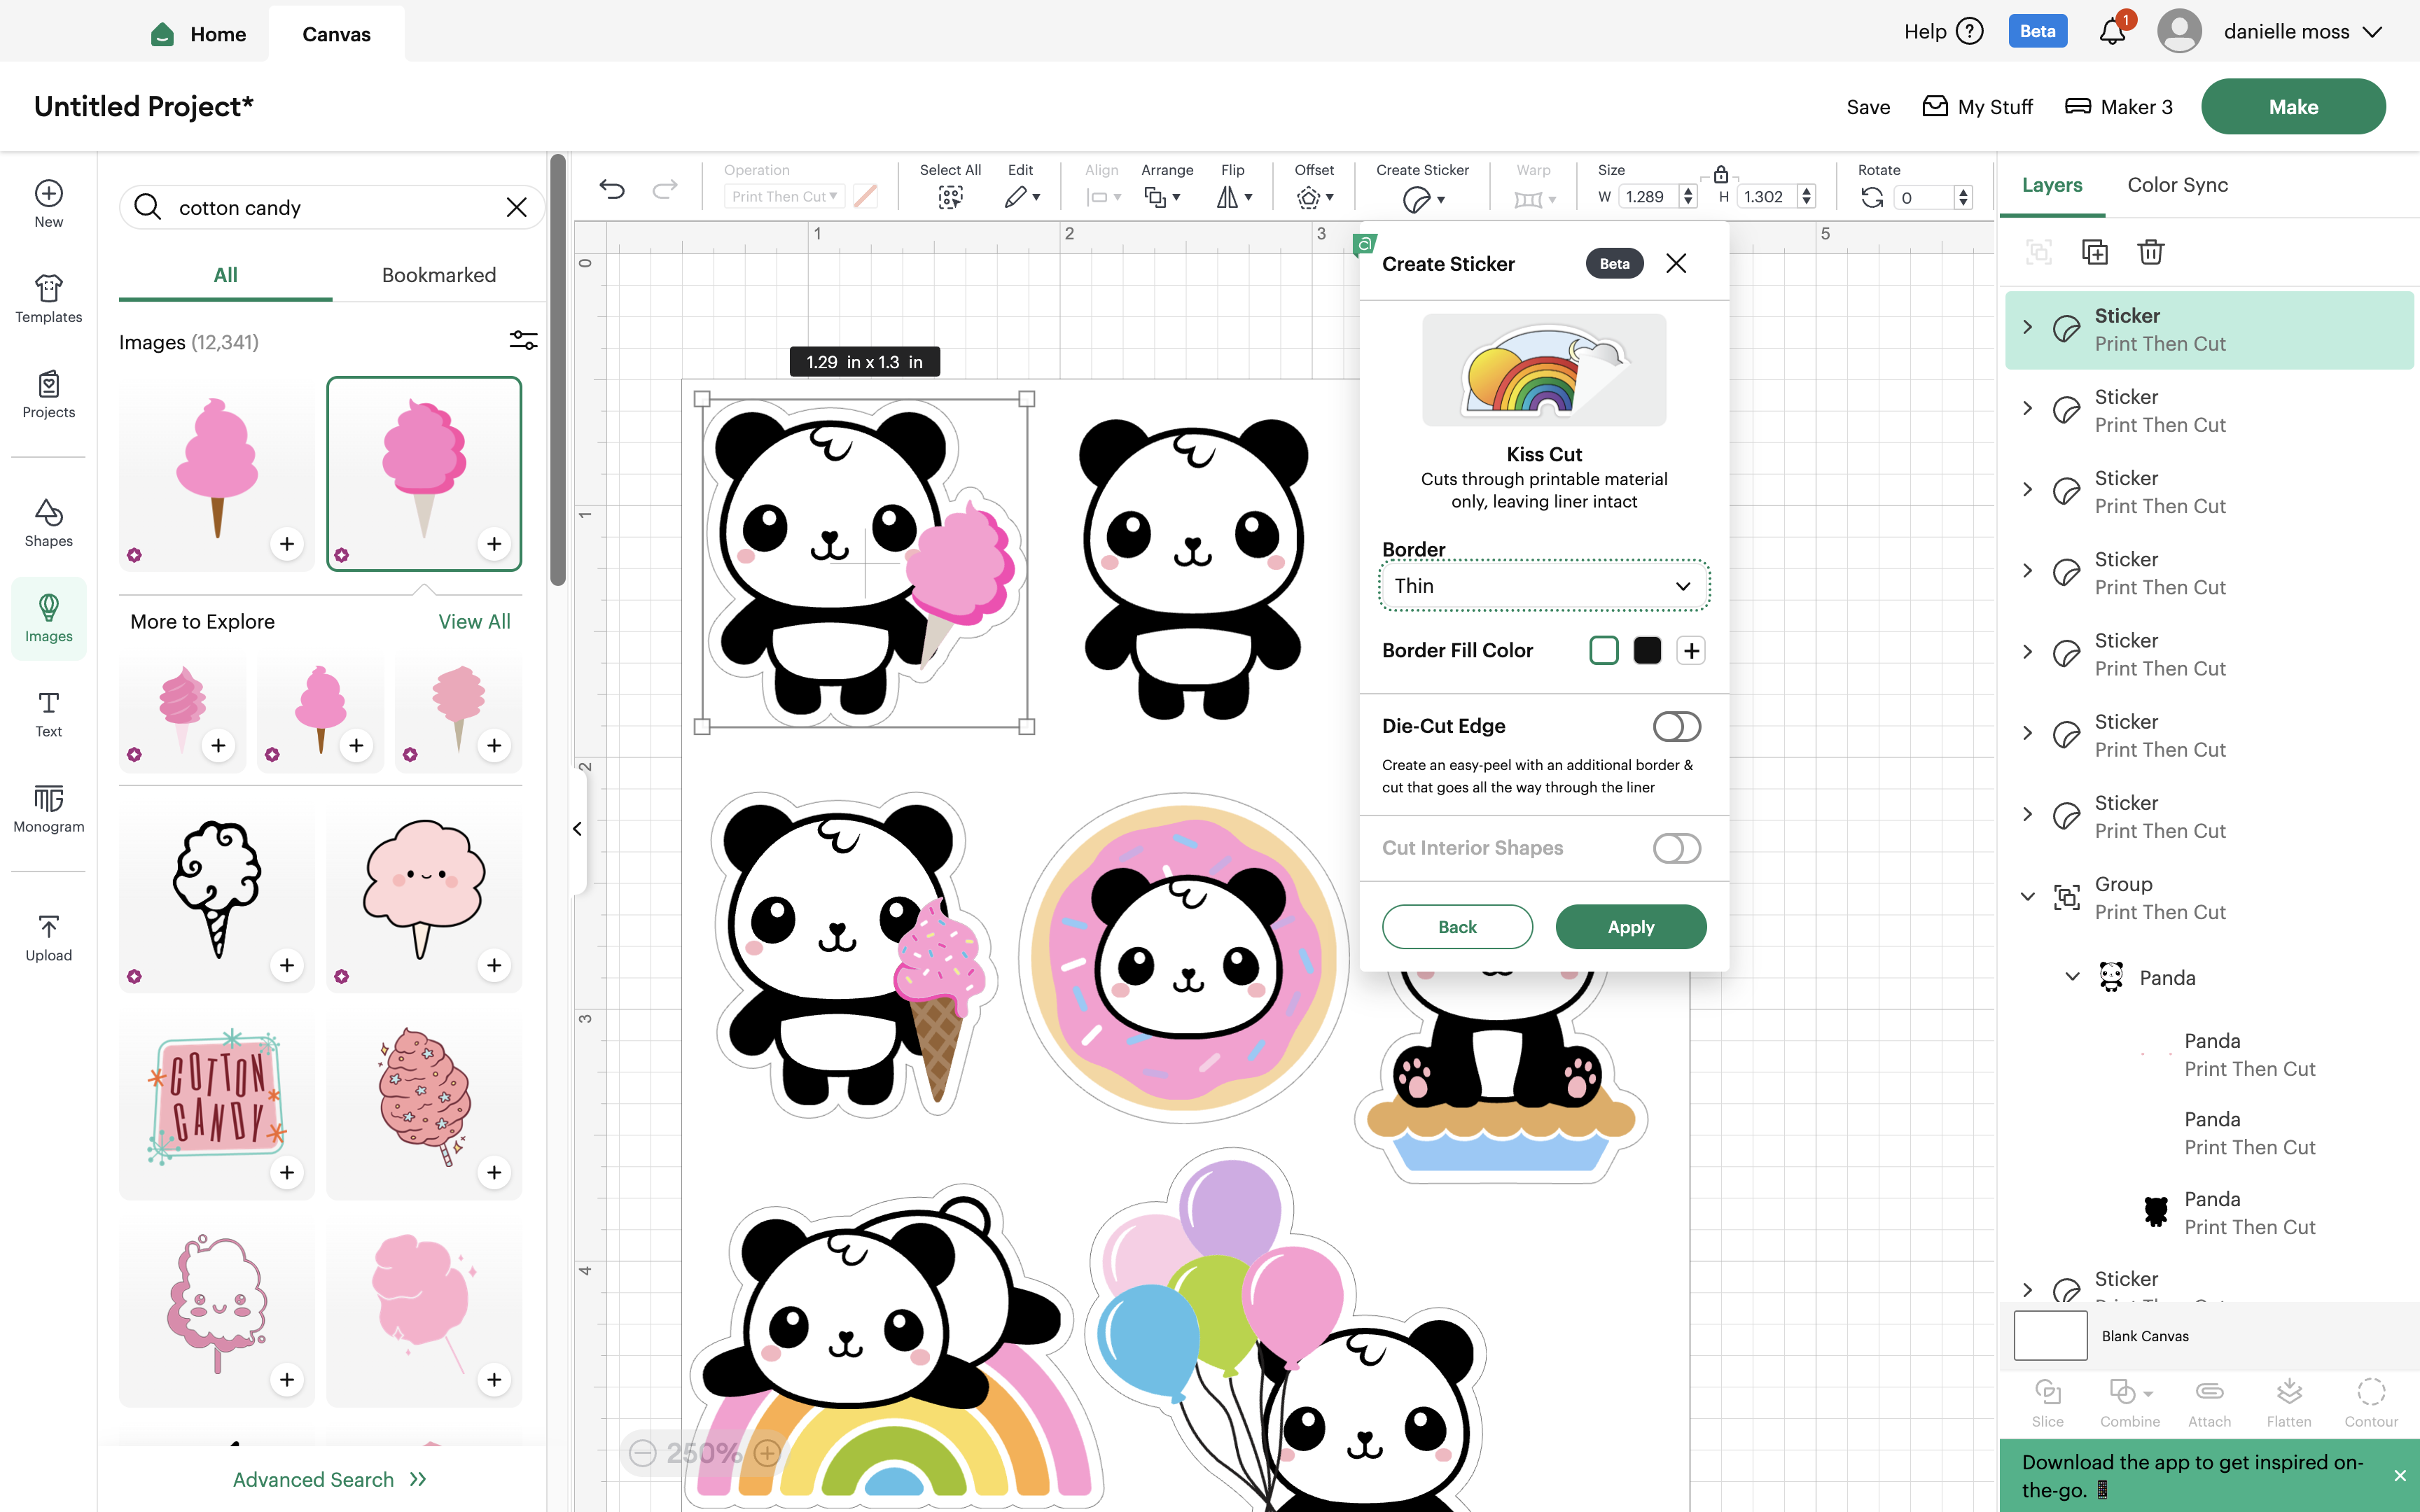The width and height of the screenshot is (2420, 1512).
Task: Open the Operation Print Then Cut dropdown
Action: [x=785, y=197]
